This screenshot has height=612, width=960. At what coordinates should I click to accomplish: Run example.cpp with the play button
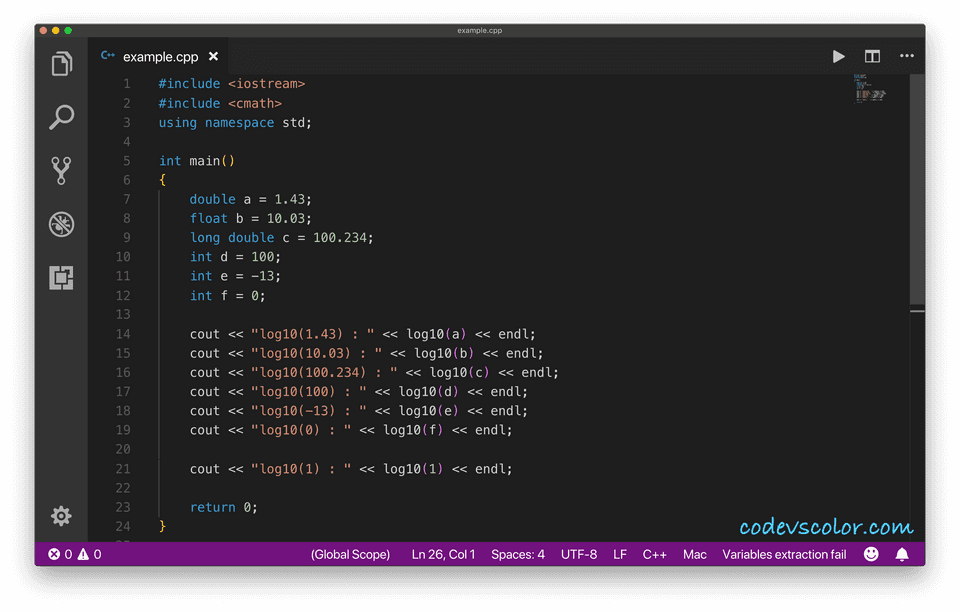[x=838, y=56]
